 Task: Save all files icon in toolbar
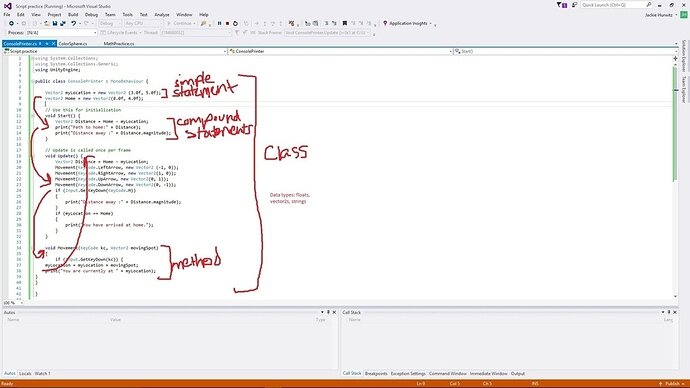[62, 23]
